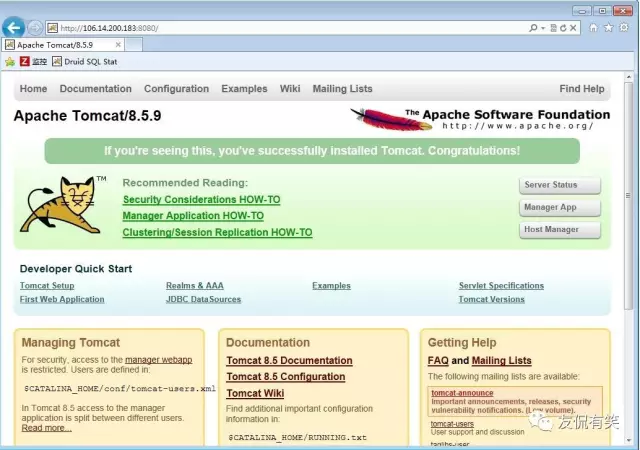640x450 pixels.
Task: Click the Manager App button
Action: (560, 207)
